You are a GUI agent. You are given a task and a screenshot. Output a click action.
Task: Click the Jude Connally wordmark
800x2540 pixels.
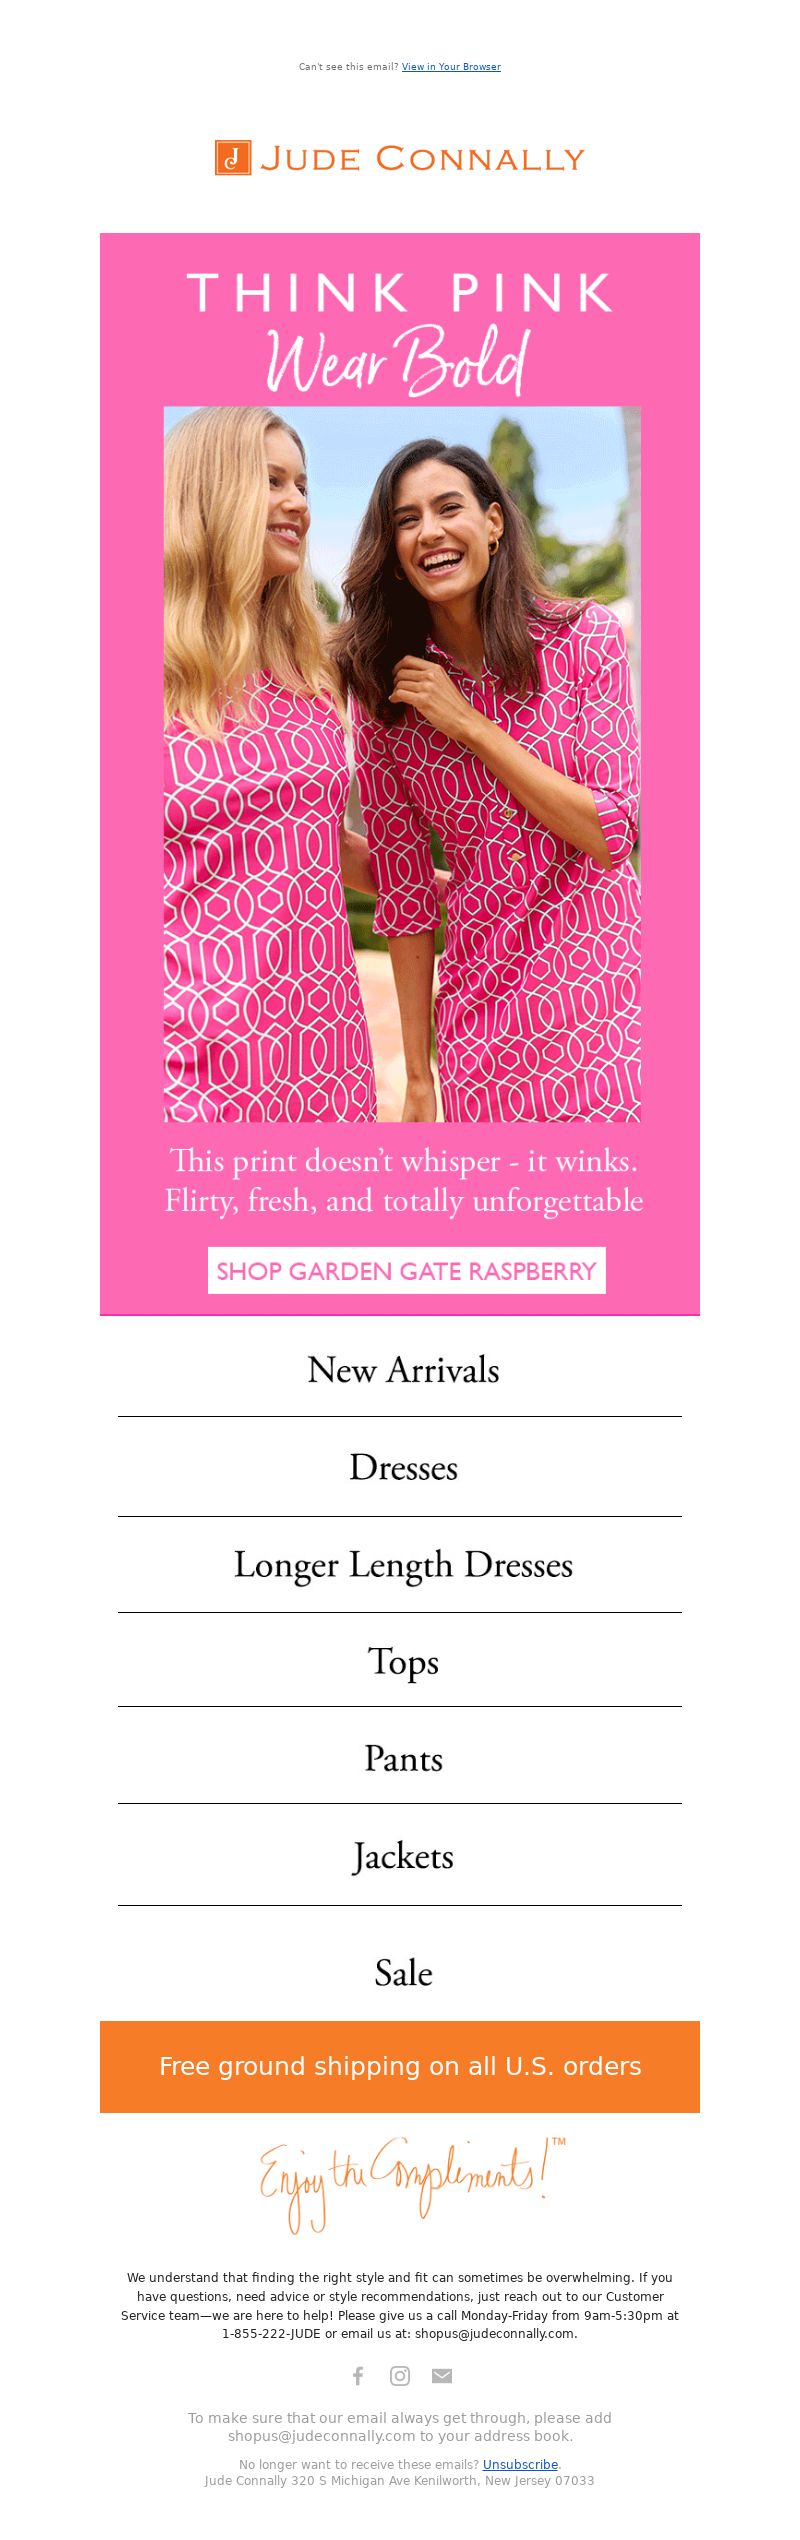(x=422, y=159)
